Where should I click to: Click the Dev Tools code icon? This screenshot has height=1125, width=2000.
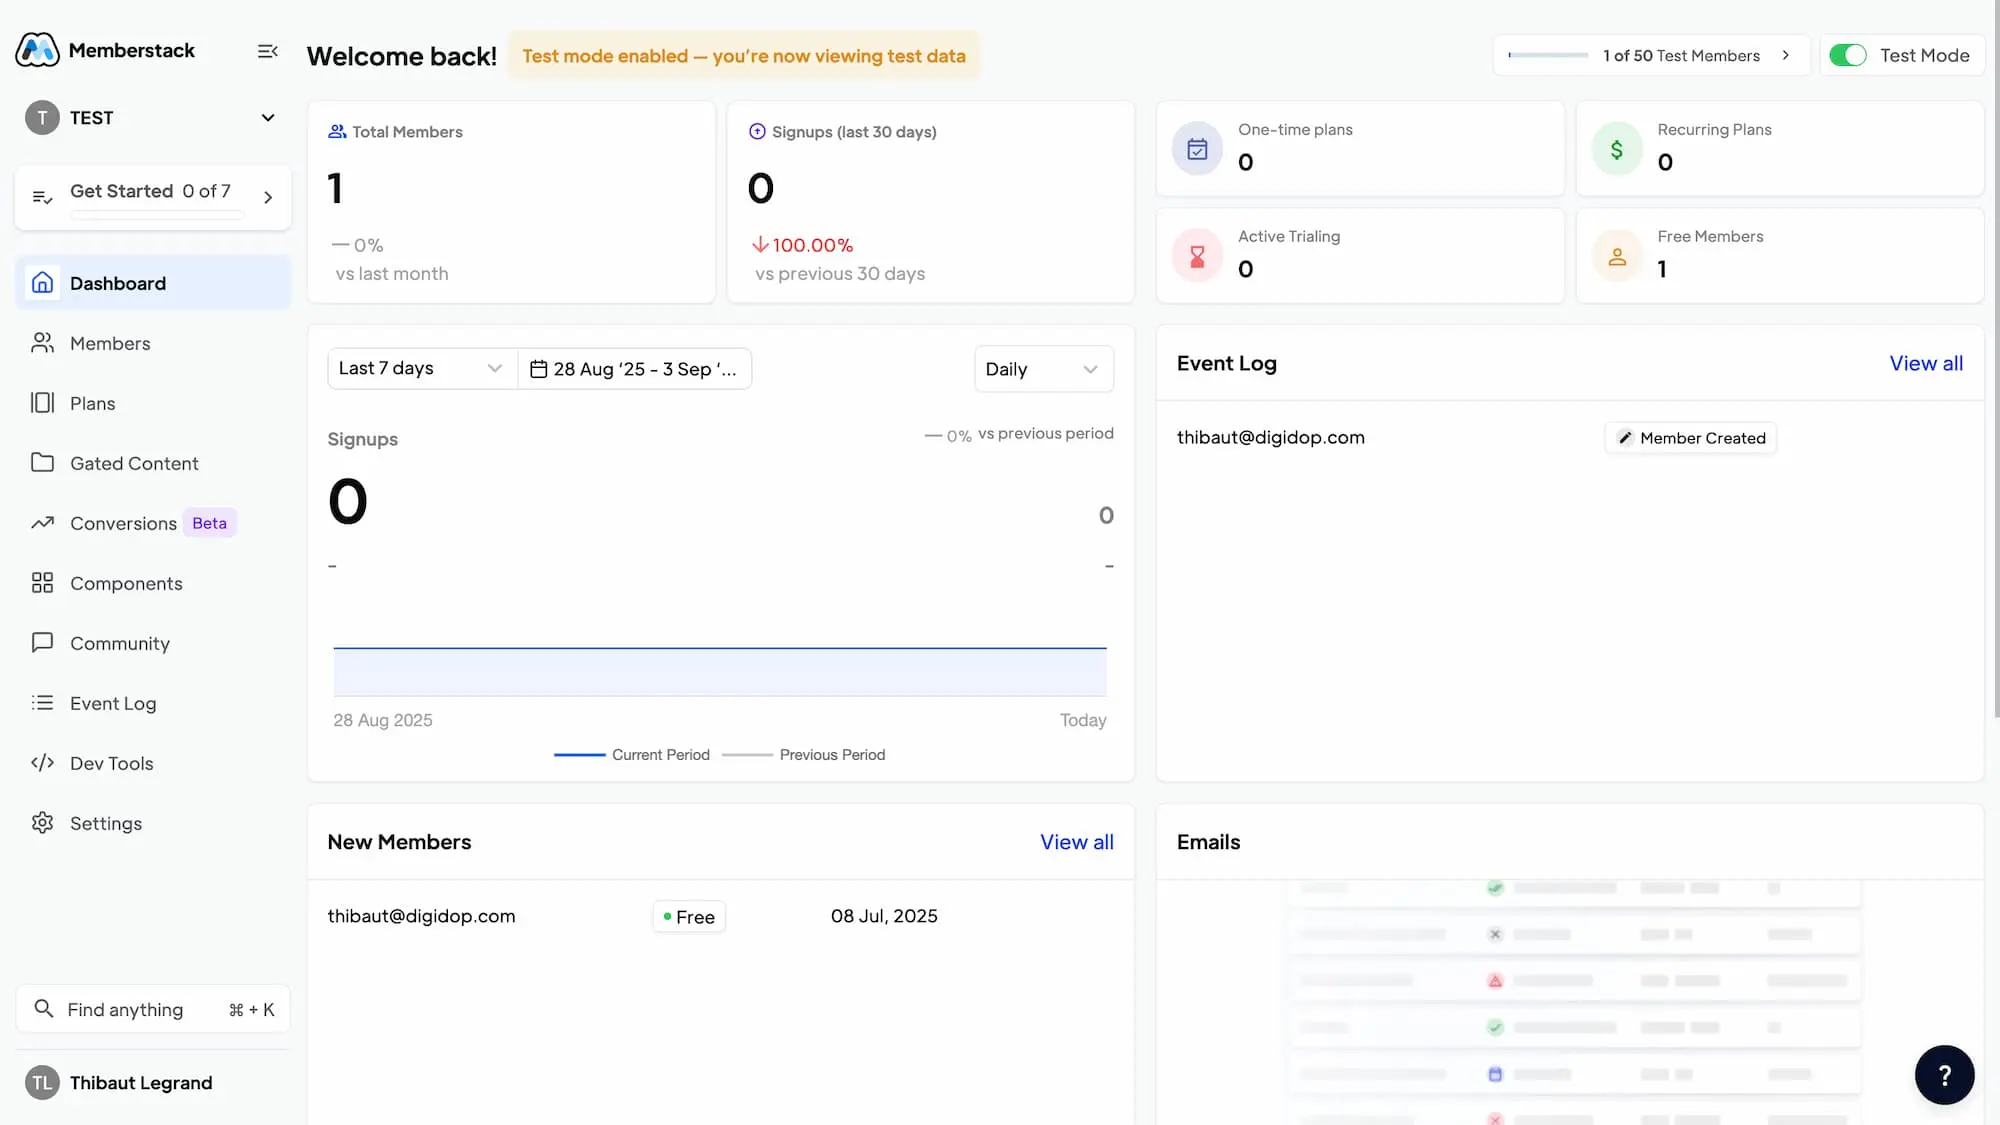click(x=42, y=763)
